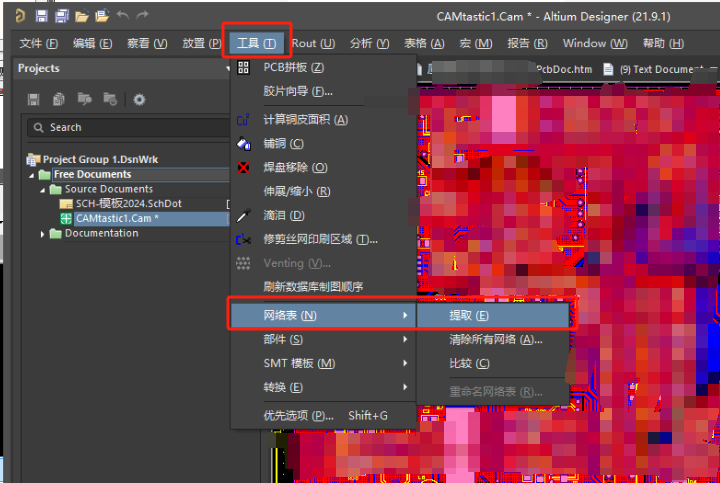Image resolution: width=720 pixels, height=483 pixels.
Task: Collapse the Source Documents folder arrow
Action: [43, 190]
